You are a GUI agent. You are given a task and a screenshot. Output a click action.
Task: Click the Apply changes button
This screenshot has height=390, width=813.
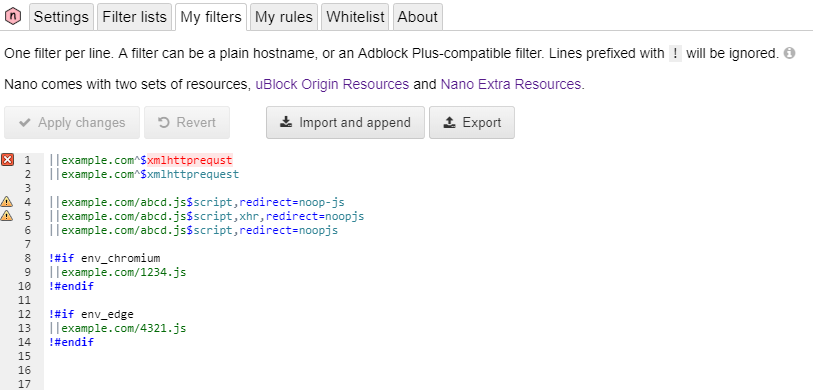click(x=72, y=122)
